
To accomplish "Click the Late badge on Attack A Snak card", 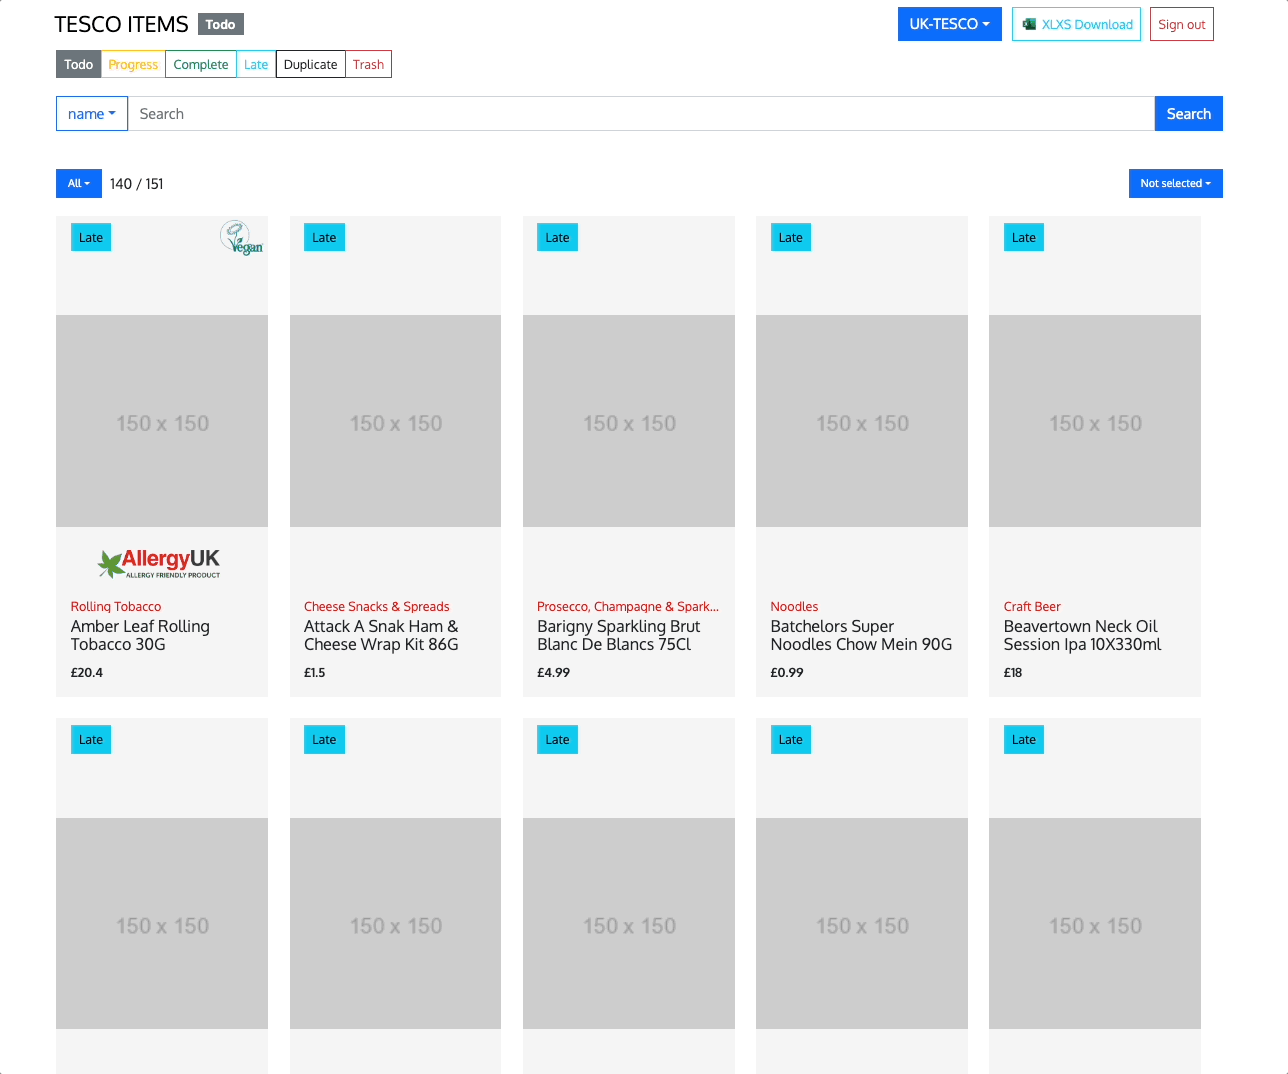I will point(324,238).
